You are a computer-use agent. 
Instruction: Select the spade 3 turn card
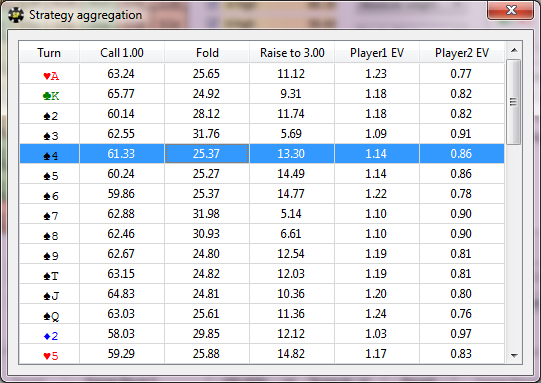(x=51, y=136)
